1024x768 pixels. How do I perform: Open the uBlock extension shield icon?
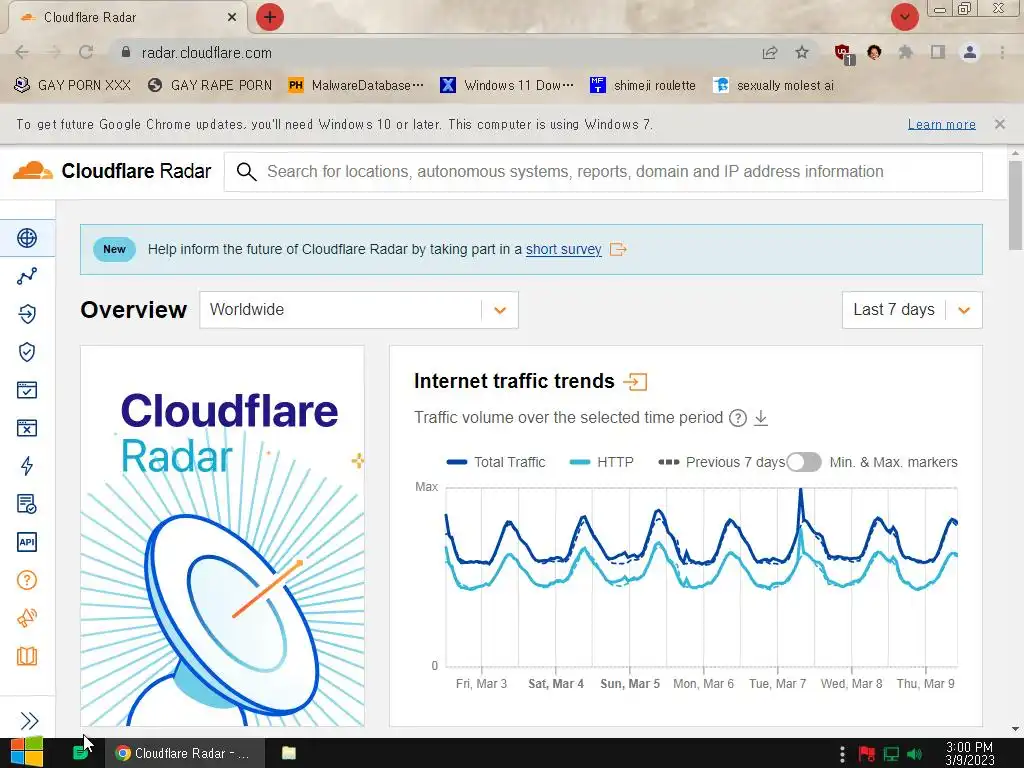point(844,53)
